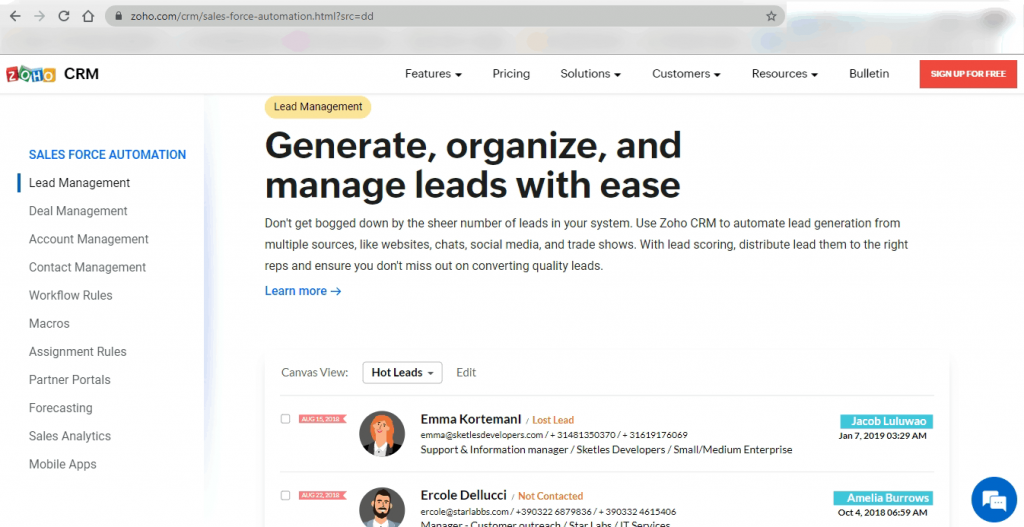Click the browser forward arrow
Viewport: 1024px width, 527px height.
[x=39, y=16]
